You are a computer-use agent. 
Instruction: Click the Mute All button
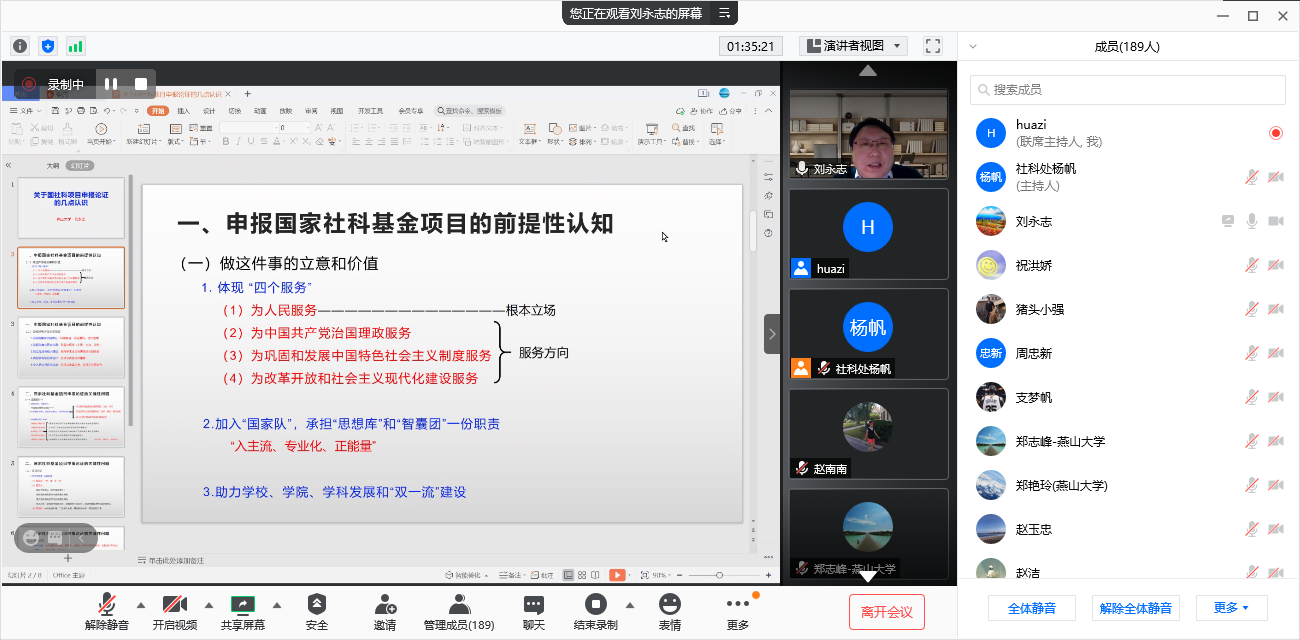pyautogui.click(x=1031, y=608)
